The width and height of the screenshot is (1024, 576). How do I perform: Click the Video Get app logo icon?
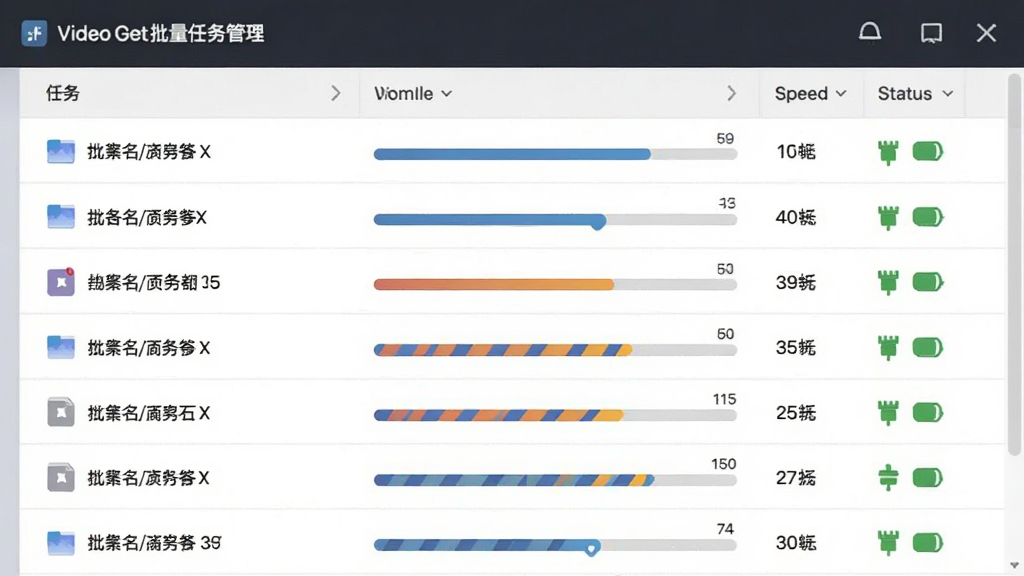coord(34,33)
